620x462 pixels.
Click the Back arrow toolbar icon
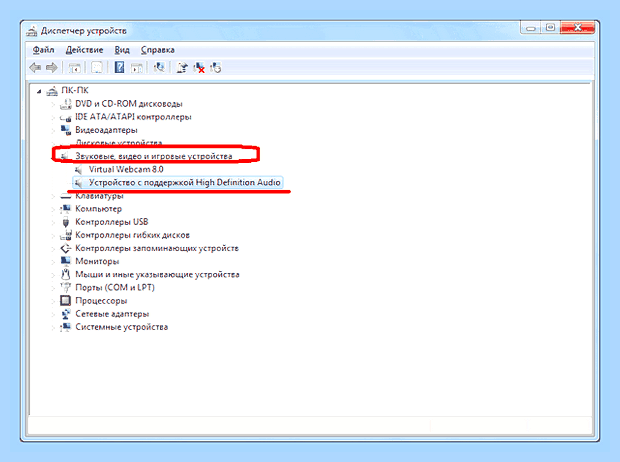[x=35, y=68]
